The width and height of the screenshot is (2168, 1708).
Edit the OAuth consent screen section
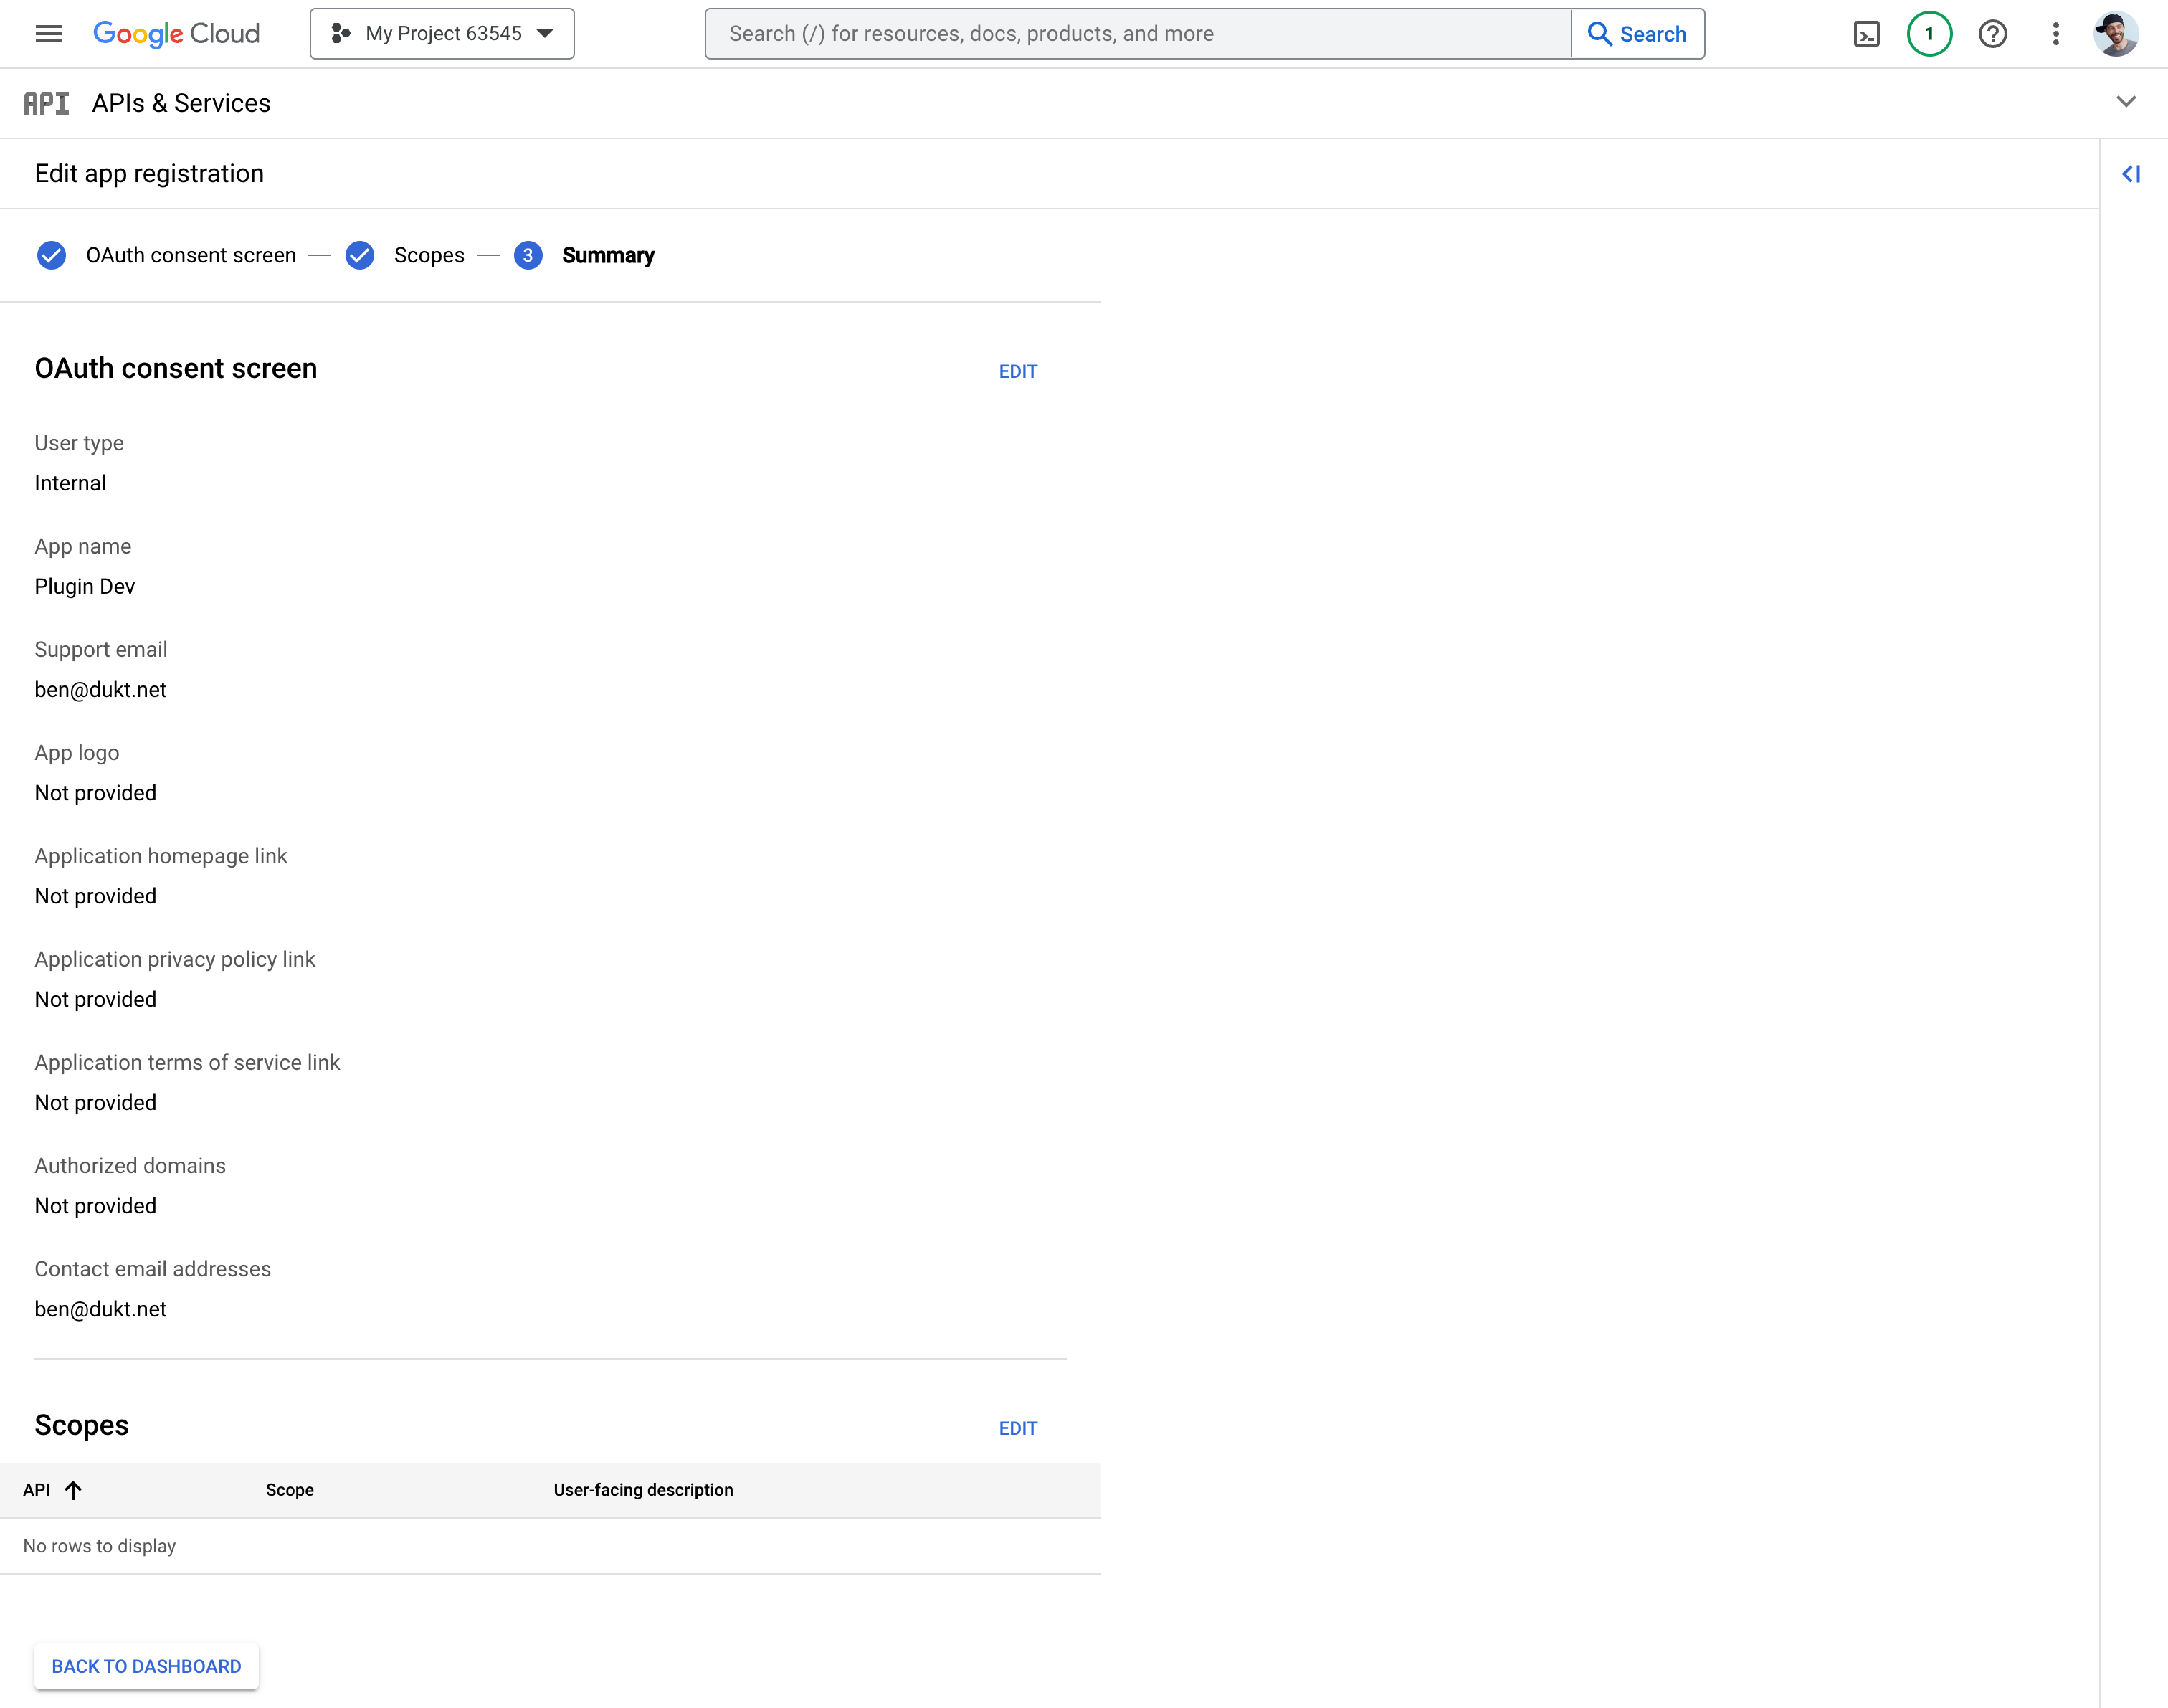[1017, 370]
